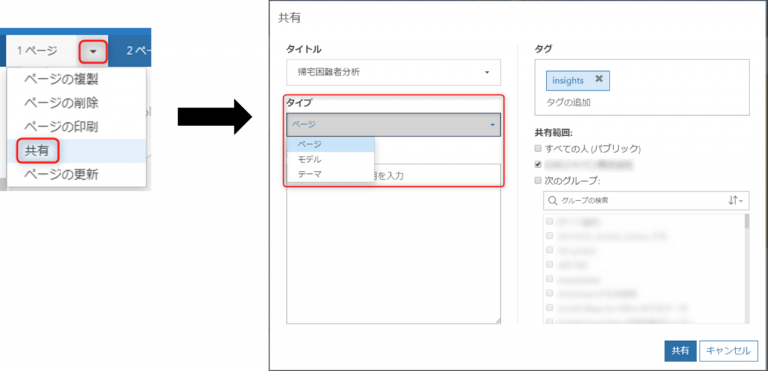Image resolution: width=768 pixels, height=371 pixels.
Task: Choose ページの複製 from the menu
Action: tap(61, 79)
